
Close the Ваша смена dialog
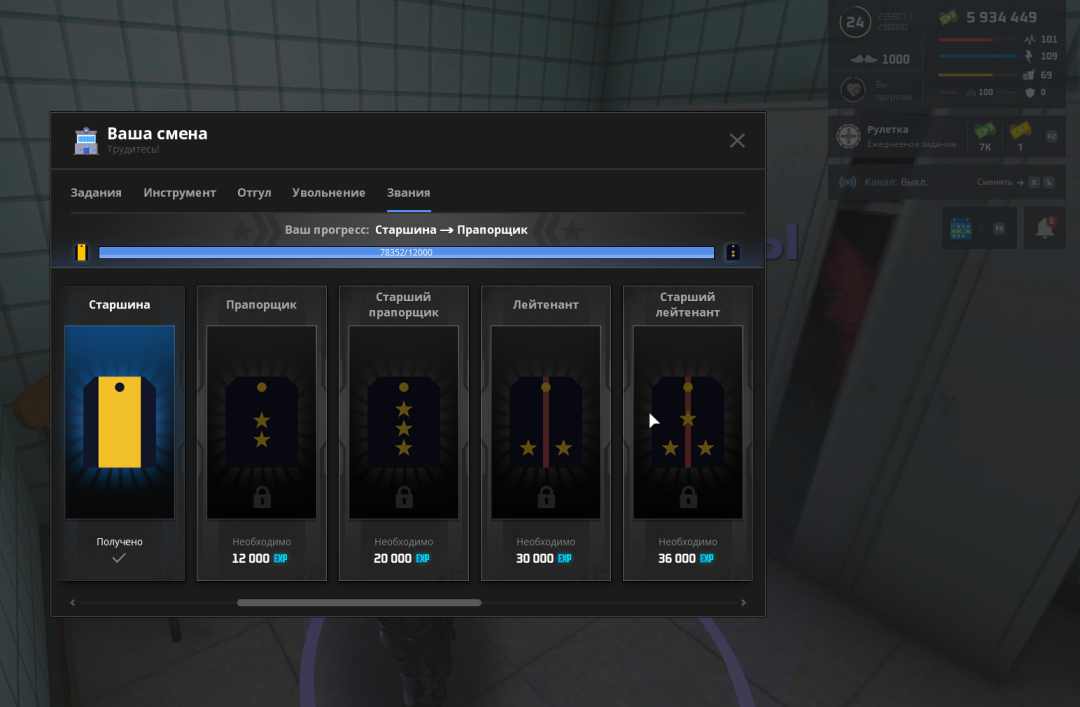click(x=737, y=141)
